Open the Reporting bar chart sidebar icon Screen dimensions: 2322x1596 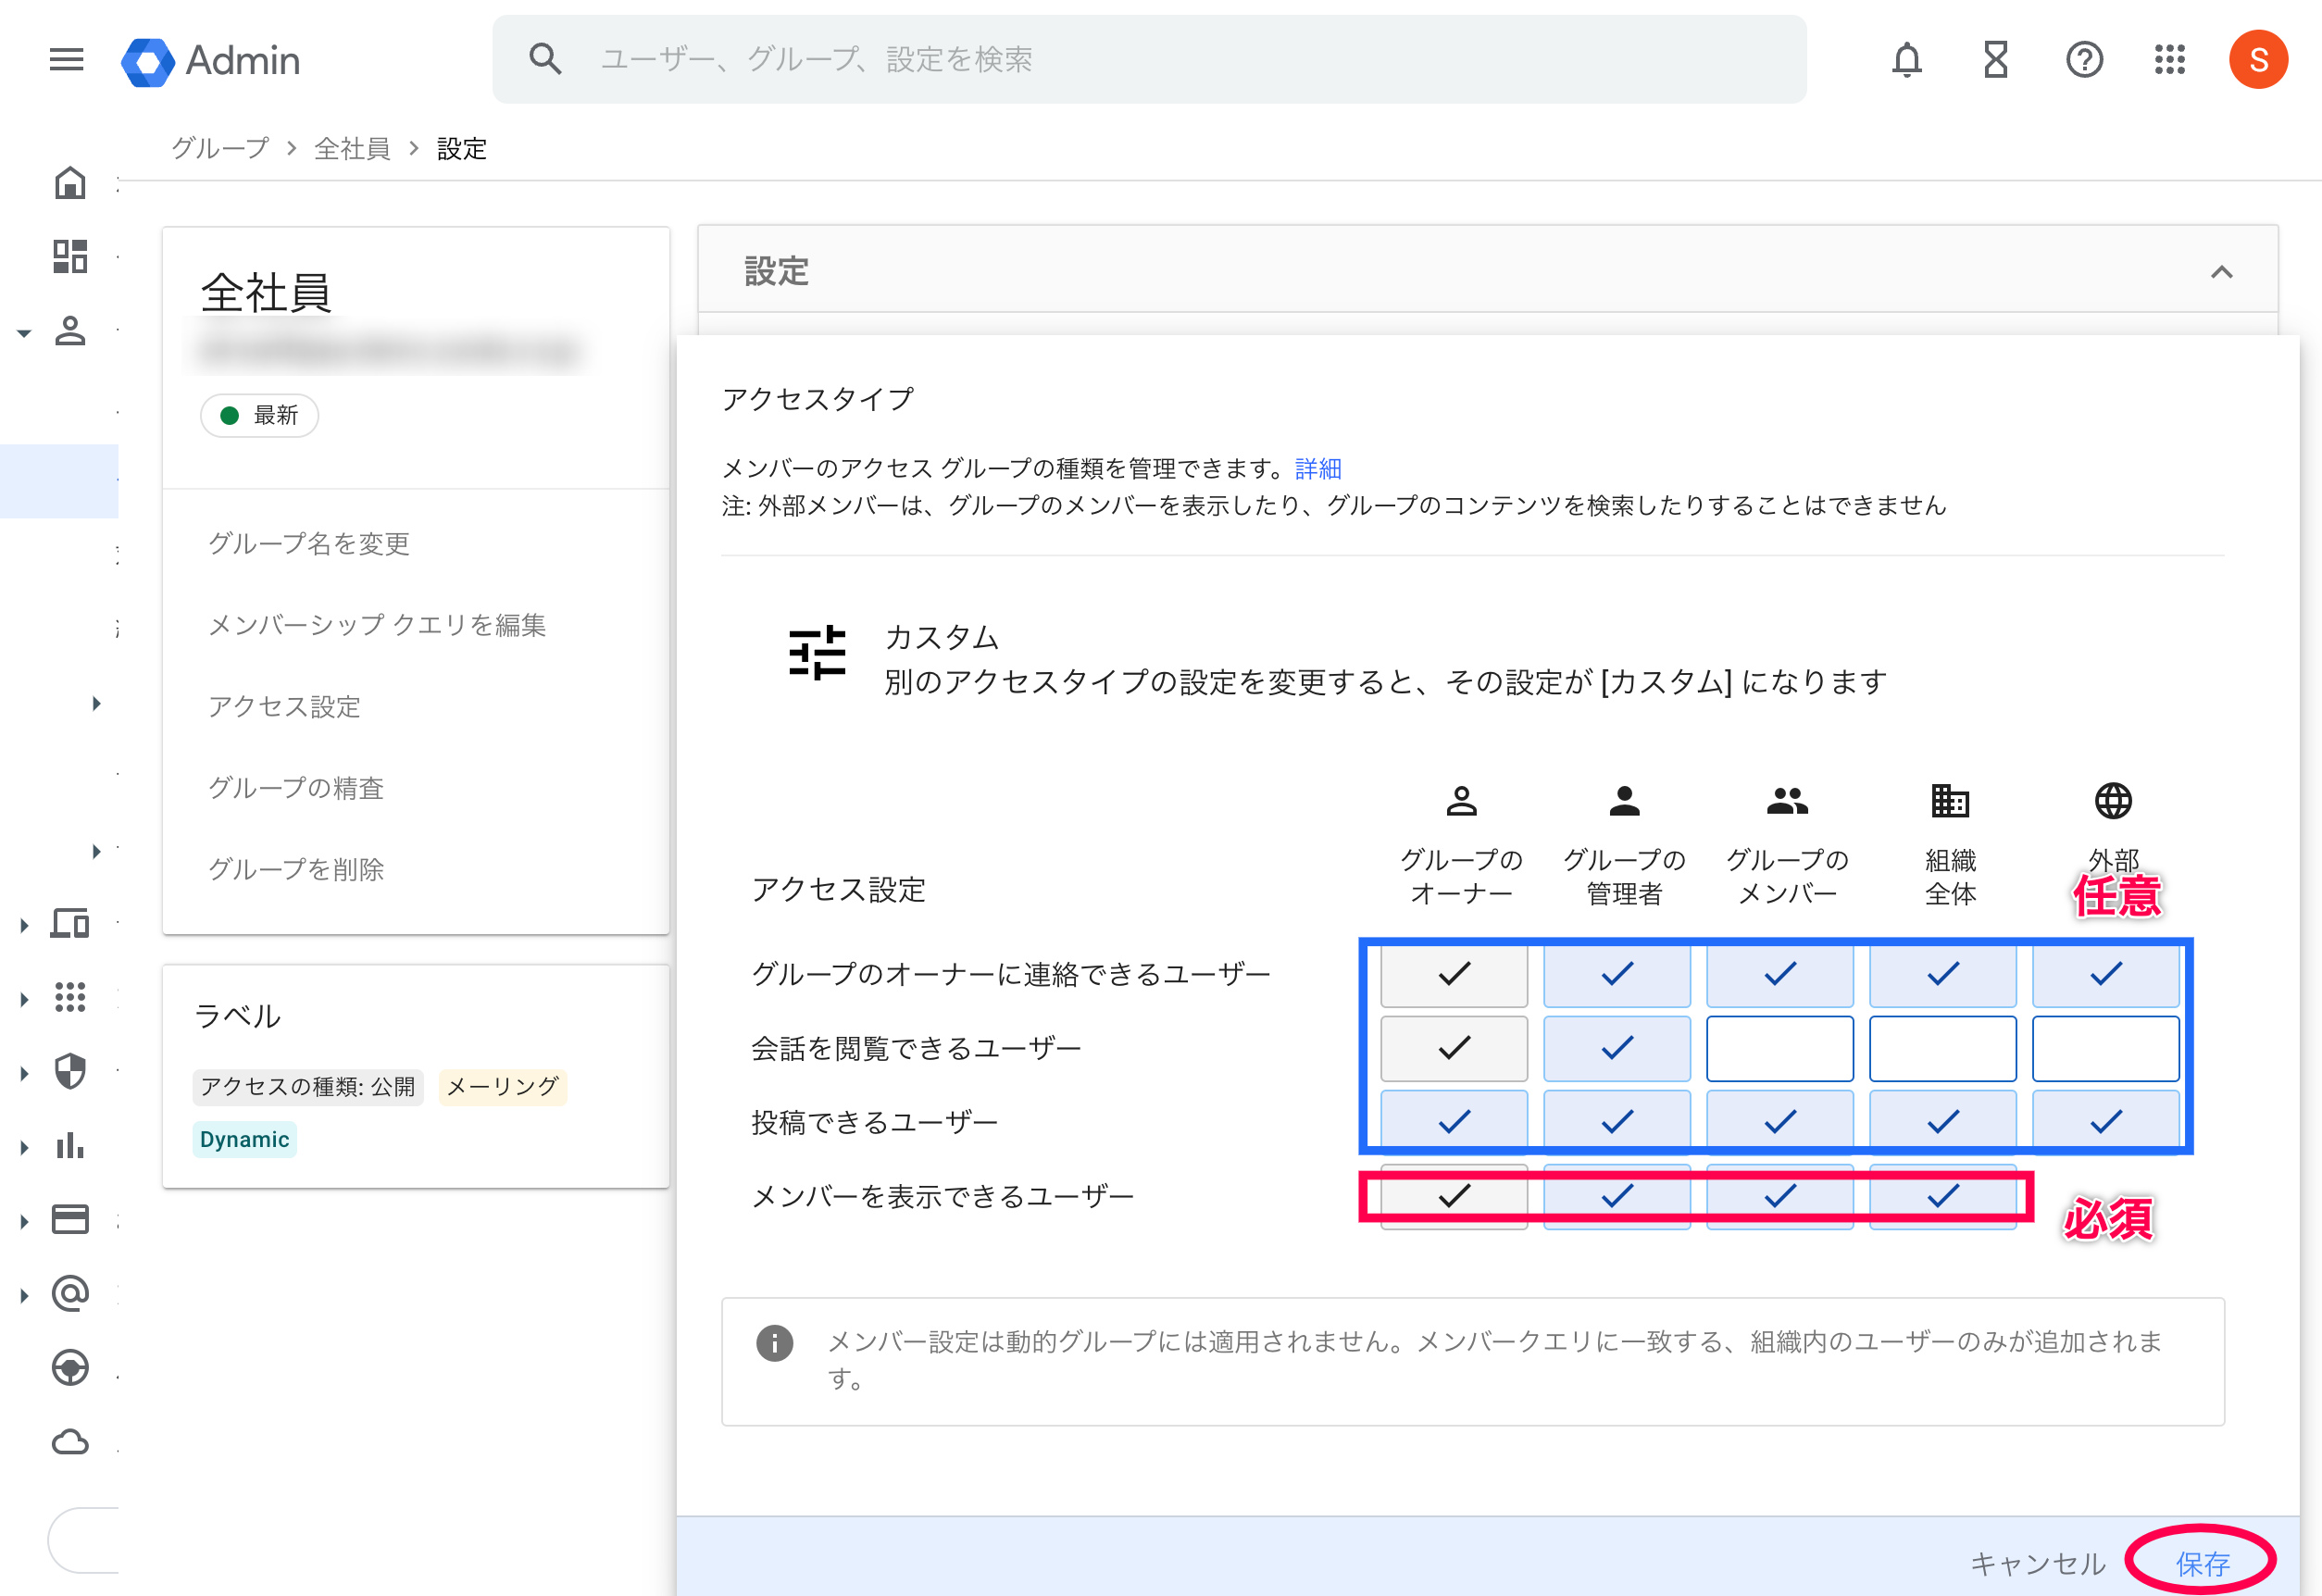[70, 1145]
